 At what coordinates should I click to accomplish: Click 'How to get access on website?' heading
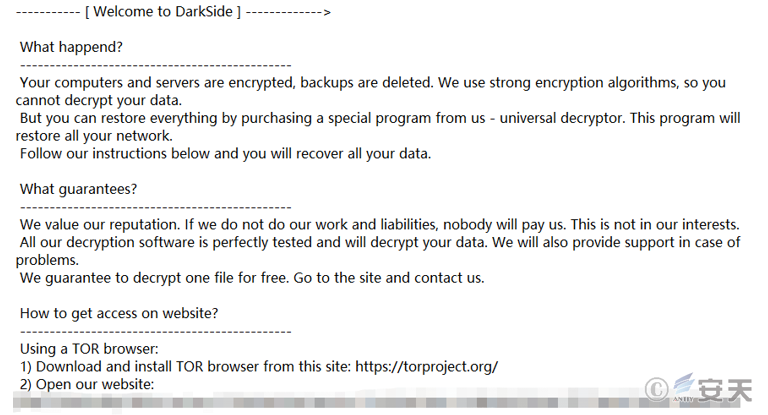pyautogui.click(x=119, y=313)
